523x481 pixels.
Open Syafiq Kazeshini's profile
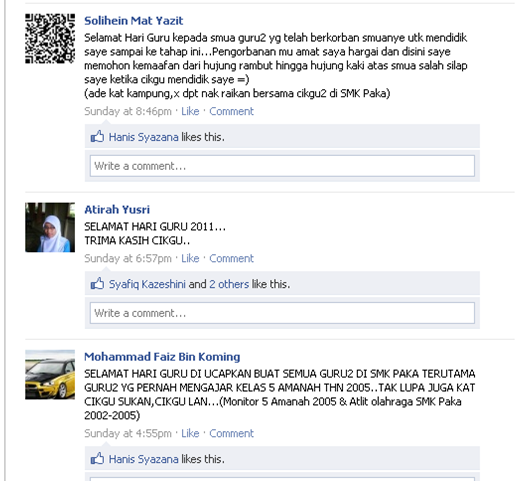[147, 284]
